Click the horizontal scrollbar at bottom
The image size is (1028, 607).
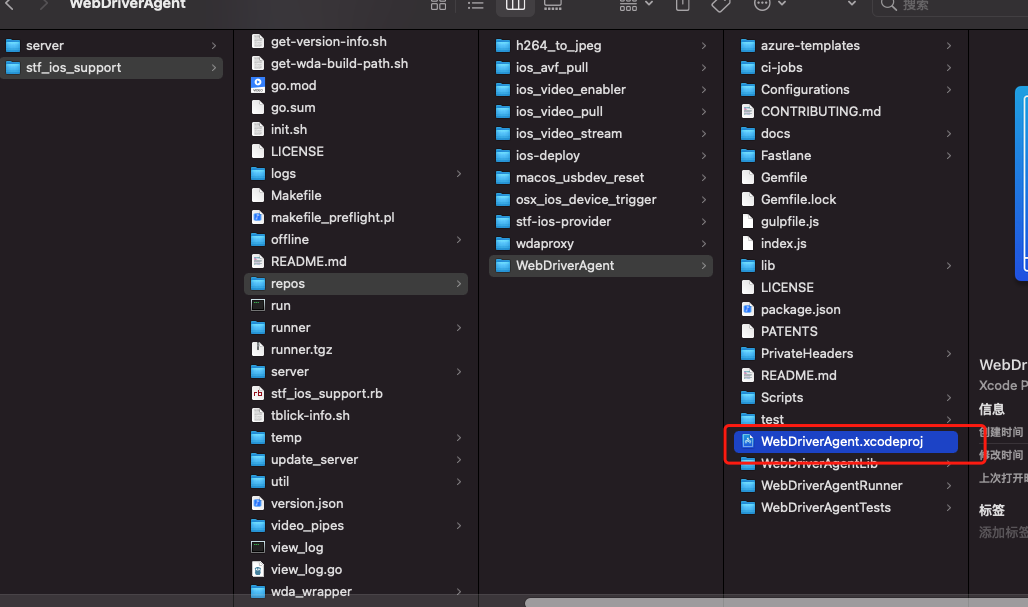[775, 602]
